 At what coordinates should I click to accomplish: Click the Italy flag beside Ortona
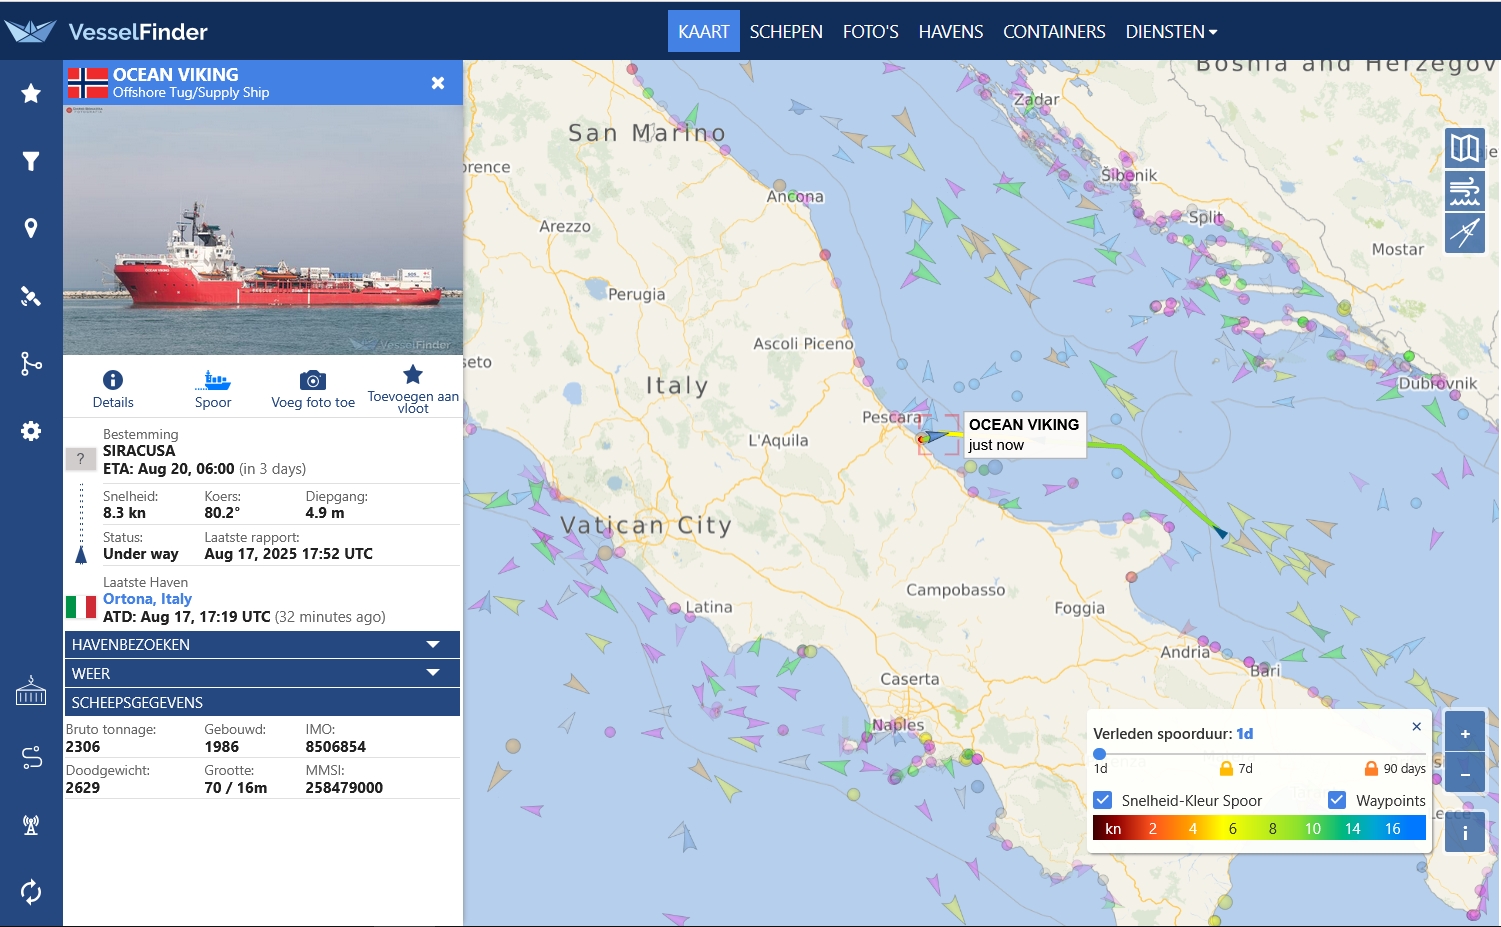point(81,607)
